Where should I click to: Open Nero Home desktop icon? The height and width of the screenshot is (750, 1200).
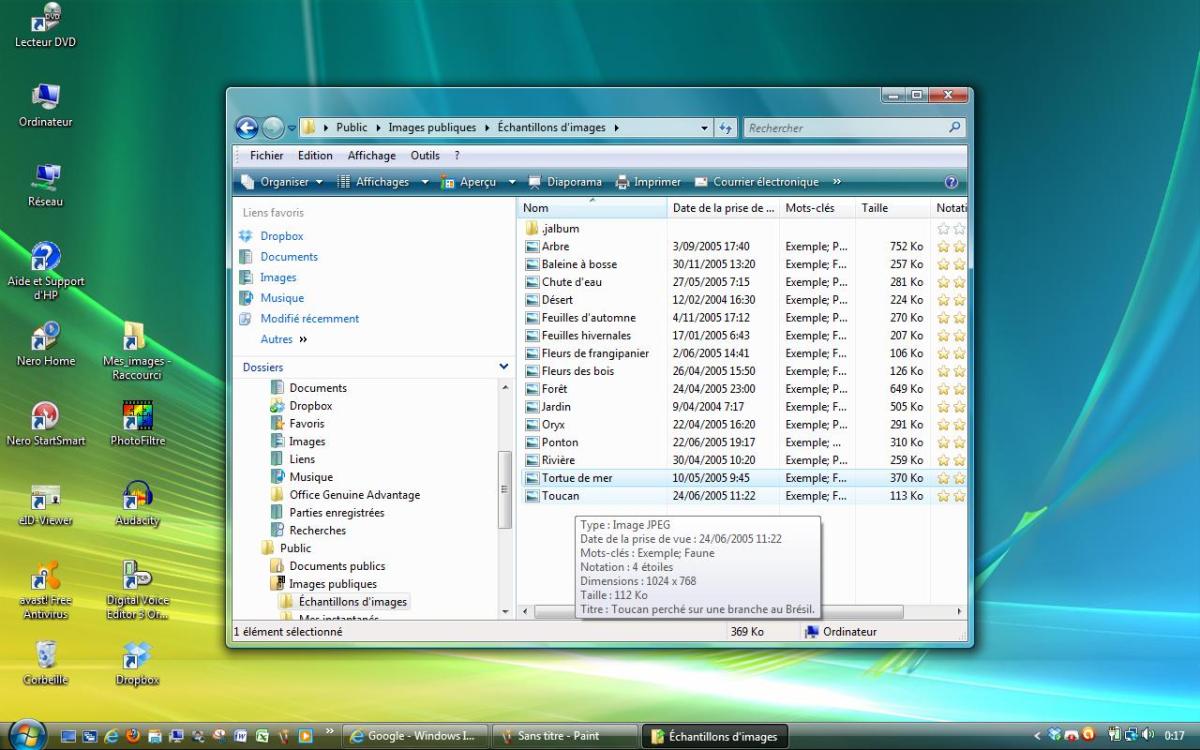click(x=45, y=345)
